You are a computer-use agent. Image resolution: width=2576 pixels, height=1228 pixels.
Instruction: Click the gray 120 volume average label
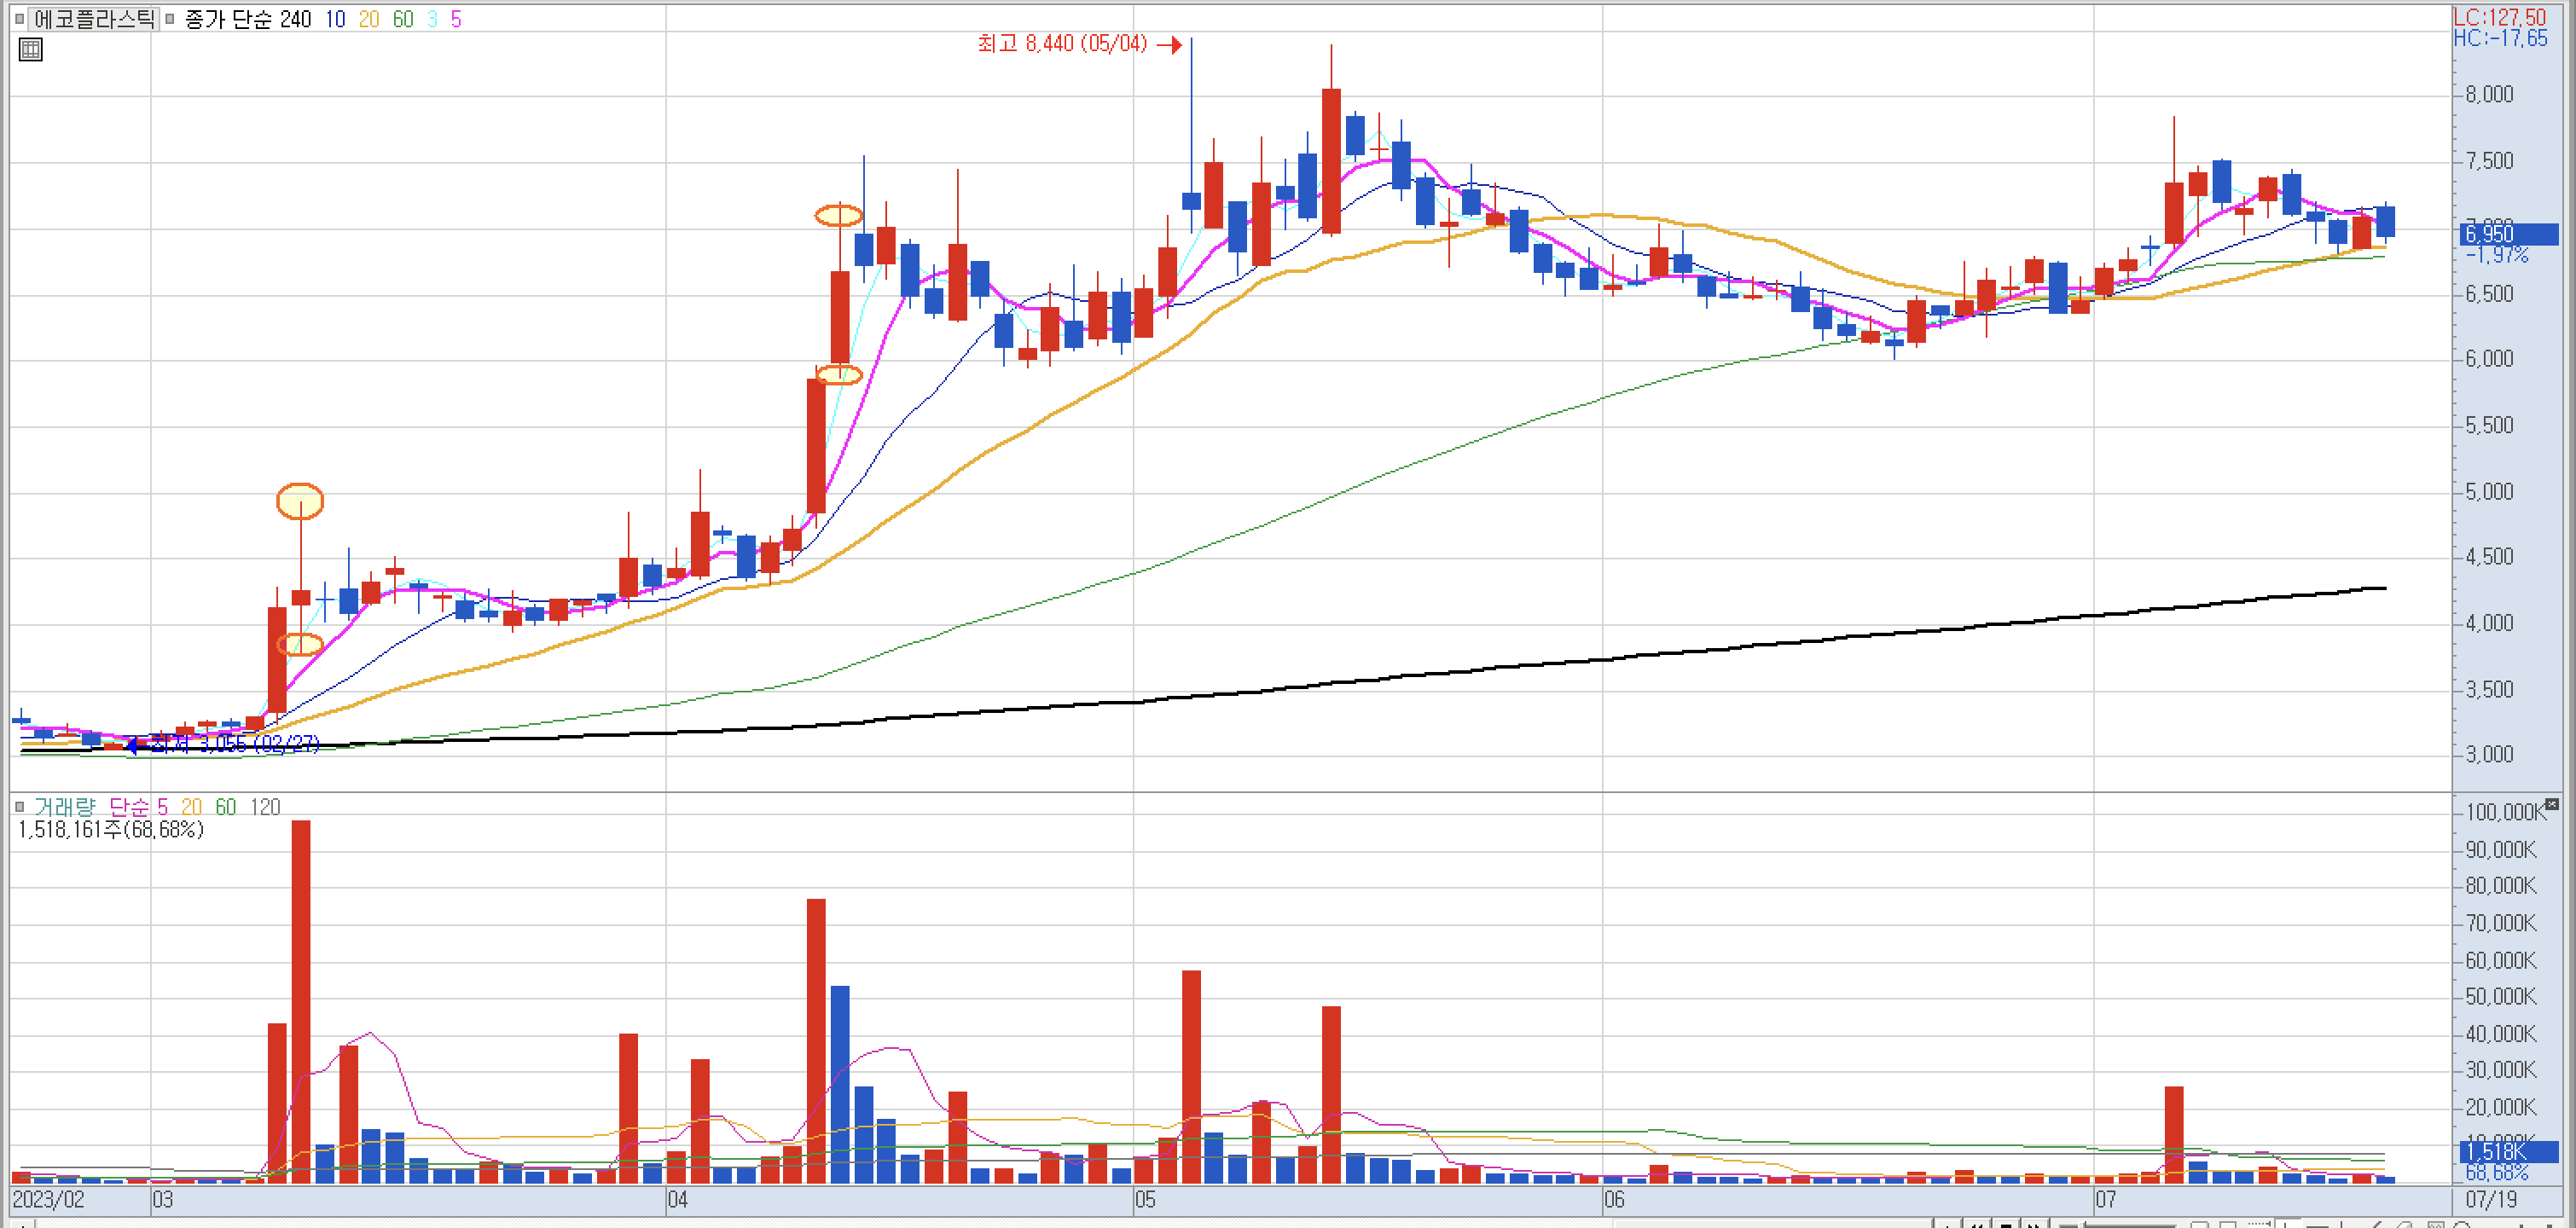pos(265,806)
